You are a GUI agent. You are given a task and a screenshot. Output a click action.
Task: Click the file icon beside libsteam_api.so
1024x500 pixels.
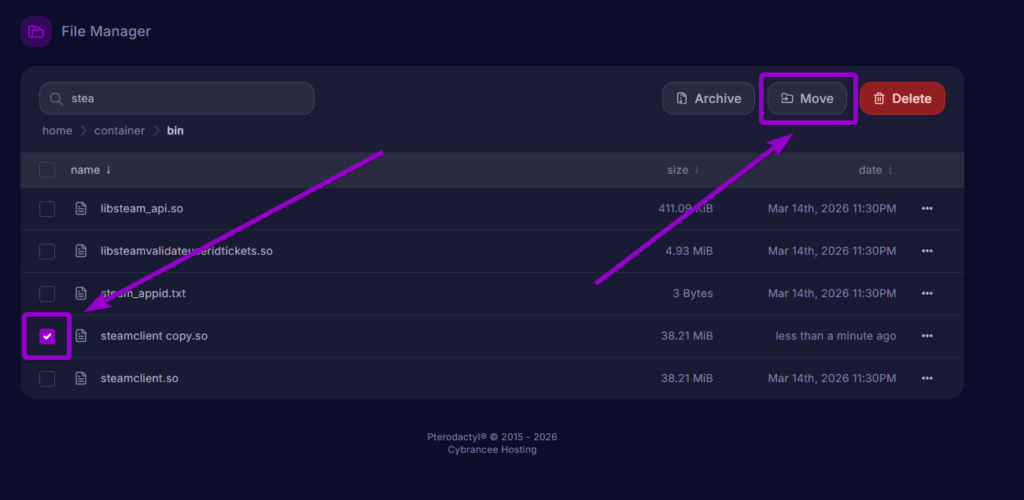point(81,208)
